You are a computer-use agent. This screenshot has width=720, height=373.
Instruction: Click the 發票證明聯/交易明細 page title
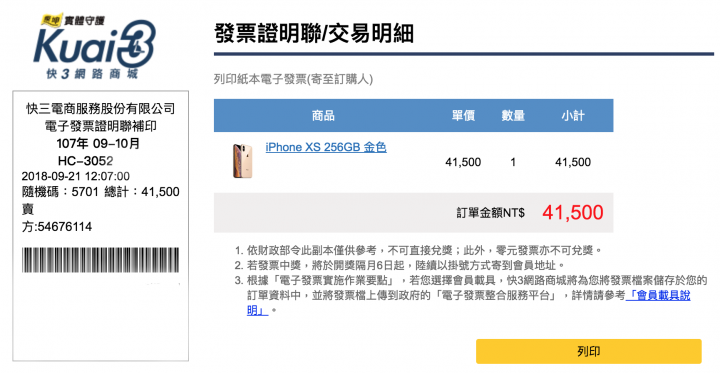pyautogui.click(x=314, y=34)
